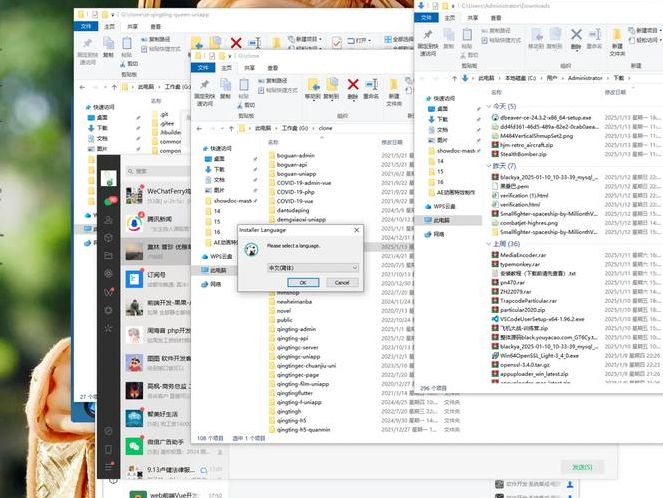The image size is (663, 498).
Task: Collapse the 今天 (5) group in Downloads
Action: (x=489, y=106)
